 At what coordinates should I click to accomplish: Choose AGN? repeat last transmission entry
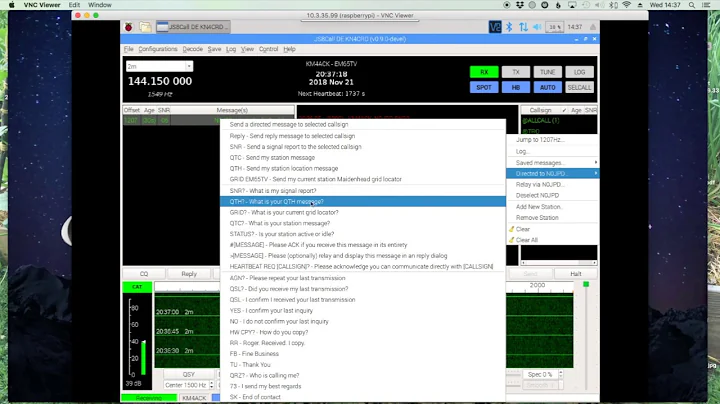(363, 278)
